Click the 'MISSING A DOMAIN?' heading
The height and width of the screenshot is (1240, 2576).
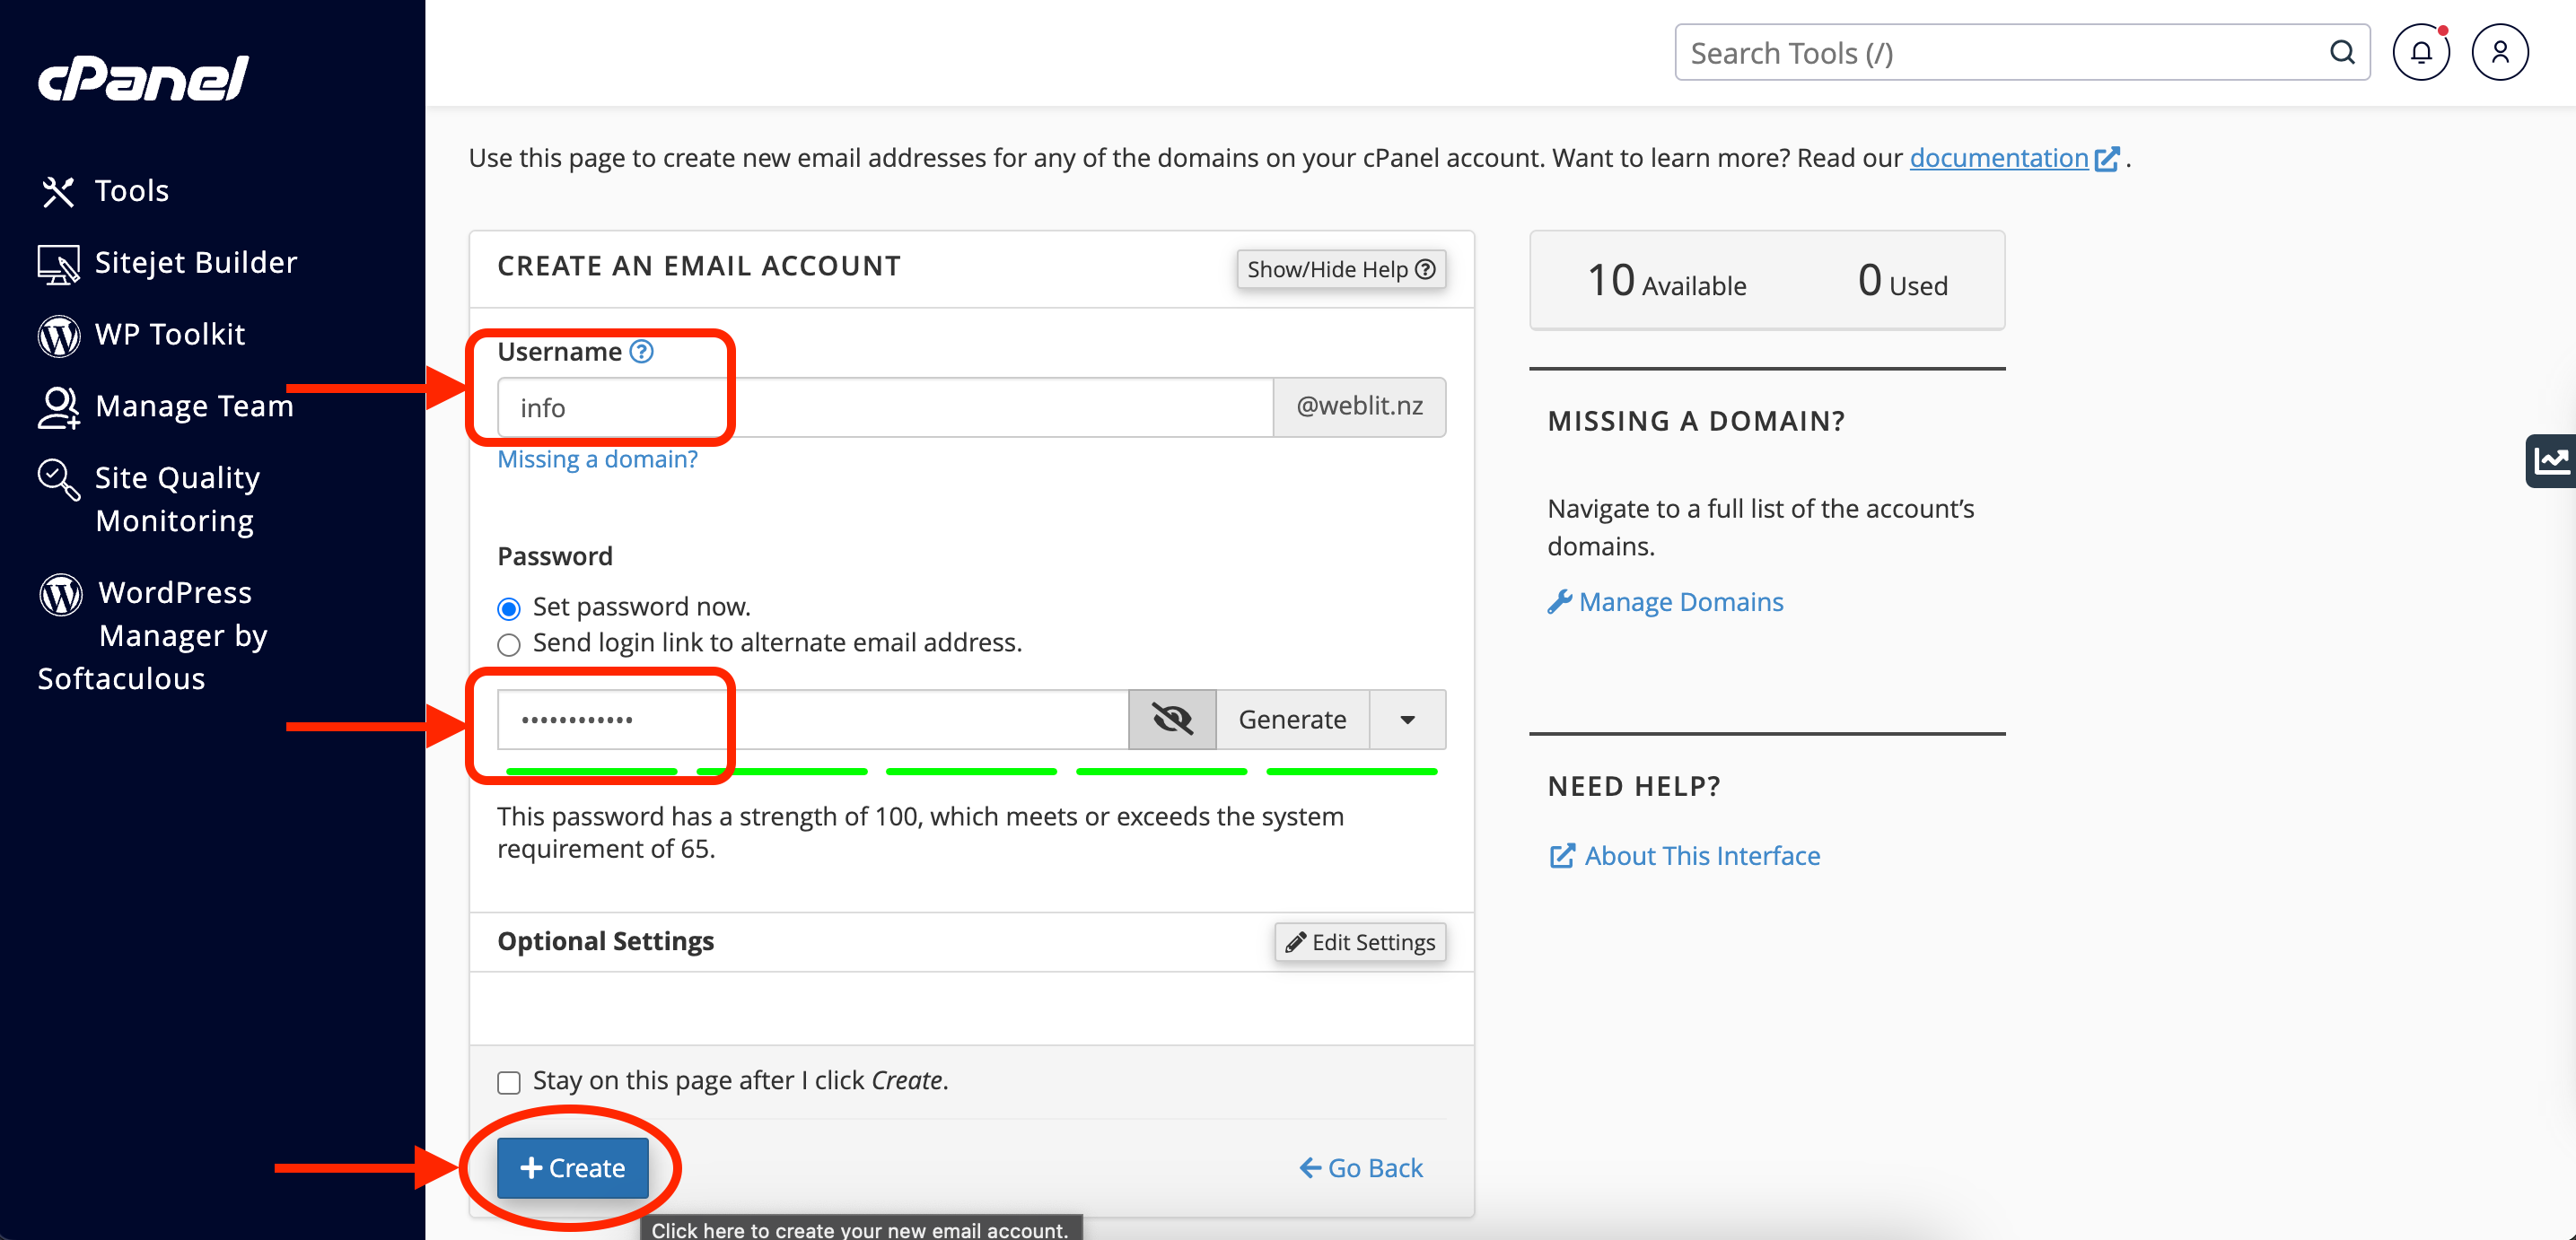point(1696,421)
